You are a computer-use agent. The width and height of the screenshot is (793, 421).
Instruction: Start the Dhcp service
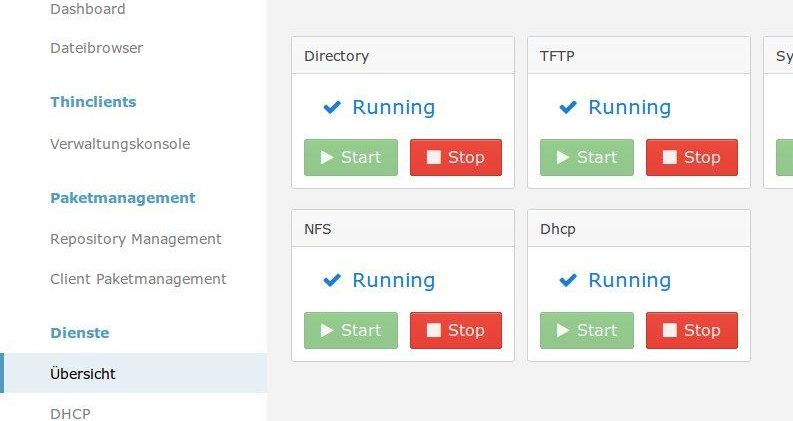click(x=587, y=330)
